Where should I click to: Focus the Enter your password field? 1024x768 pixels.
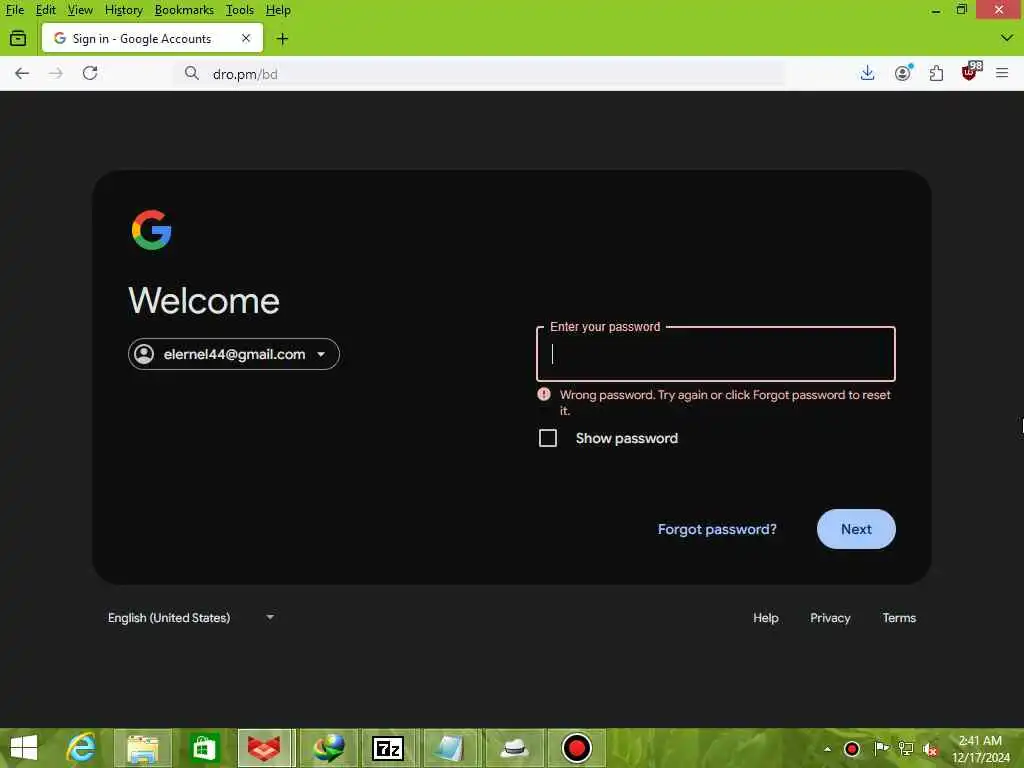coord(716,354)
